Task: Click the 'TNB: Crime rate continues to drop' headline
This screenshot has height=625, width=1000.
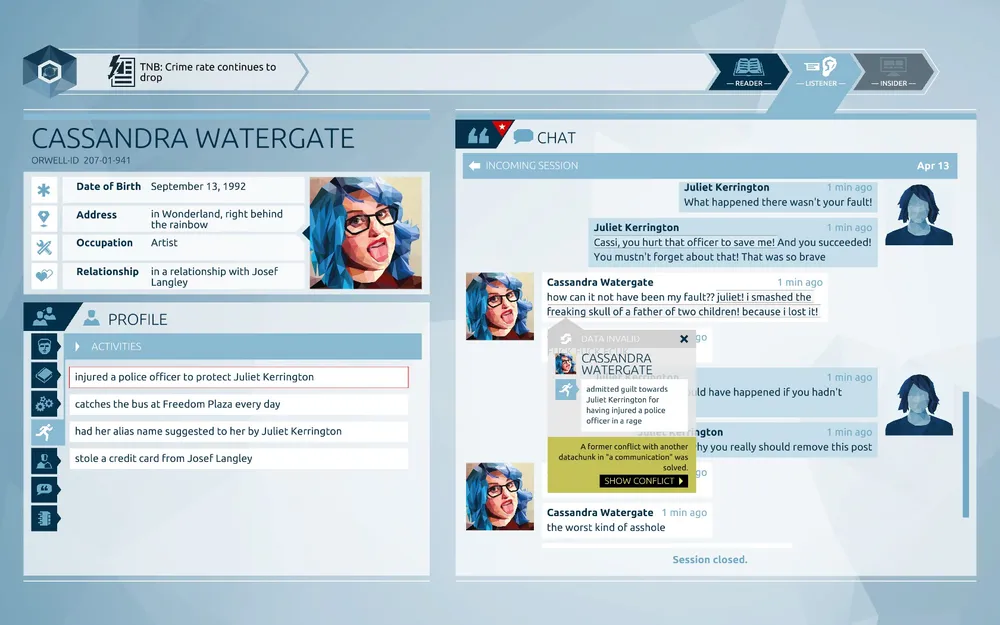Action: pos(208,71)
